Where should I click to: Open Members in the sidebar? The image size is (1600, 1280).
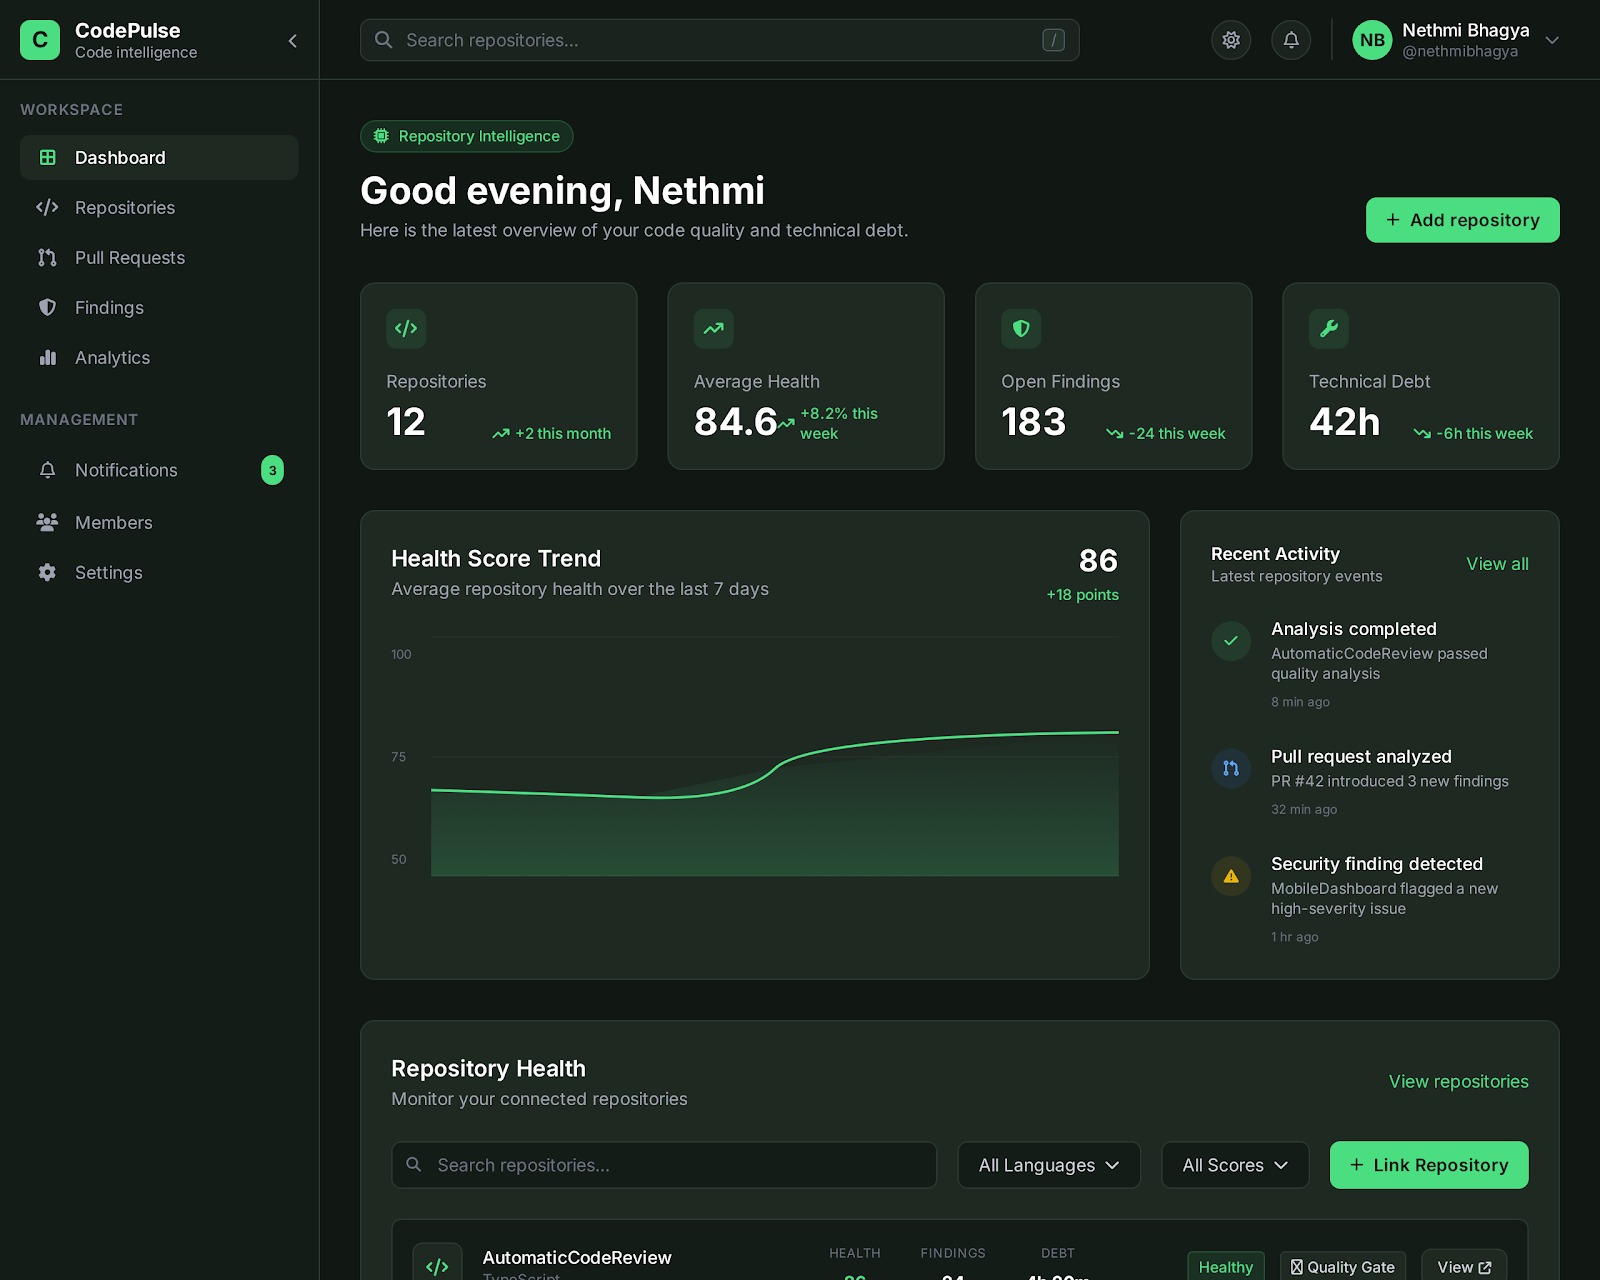click(159, 522)
